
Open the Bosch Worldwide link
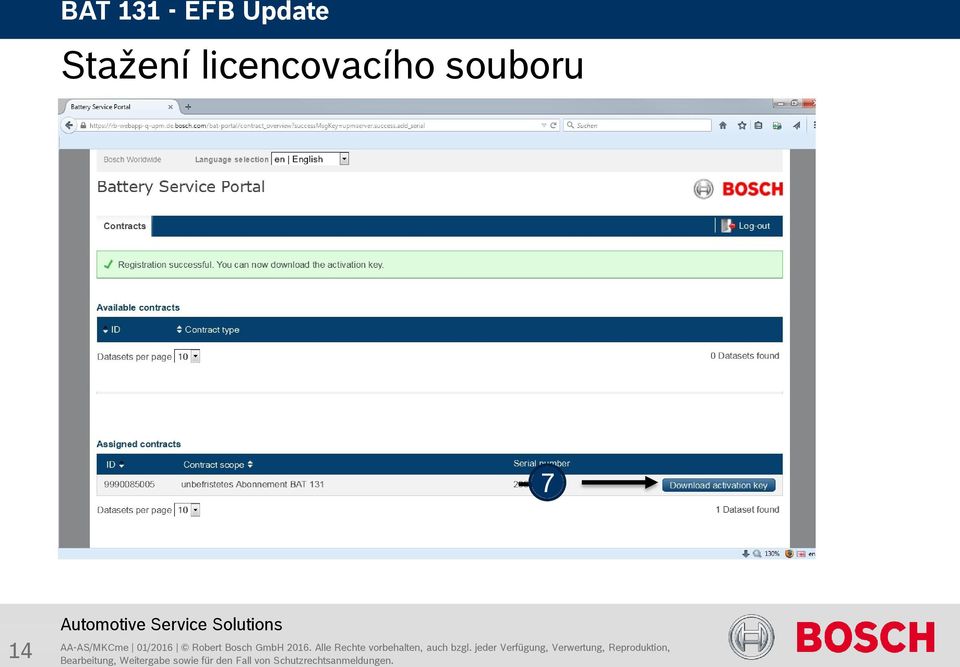pyautogui.click(x=132, y=159)
